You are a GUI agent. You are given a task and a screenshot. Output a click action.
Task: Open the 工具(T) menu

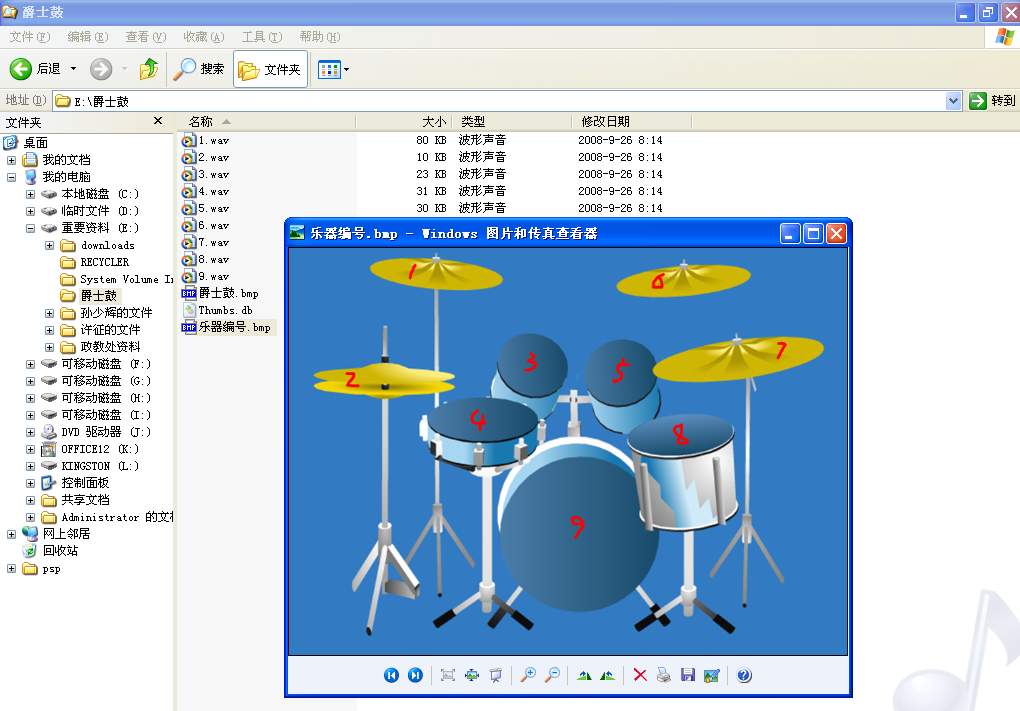tap(261, 37)
